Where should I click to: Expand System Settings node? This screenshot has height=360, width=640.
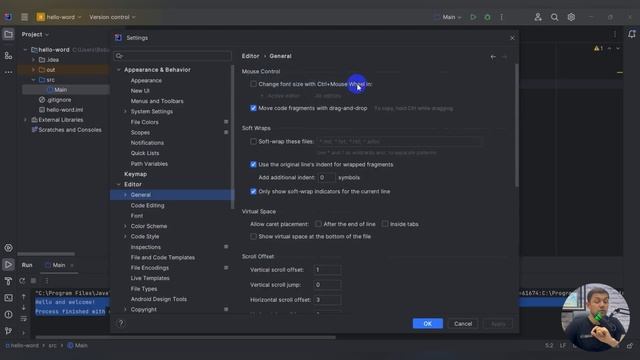125,111
